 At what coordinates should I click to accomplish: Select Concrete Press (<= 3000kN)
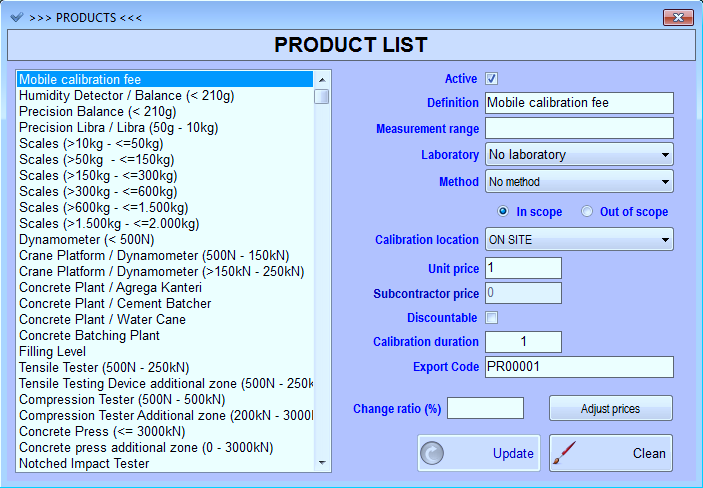point(165,431)
